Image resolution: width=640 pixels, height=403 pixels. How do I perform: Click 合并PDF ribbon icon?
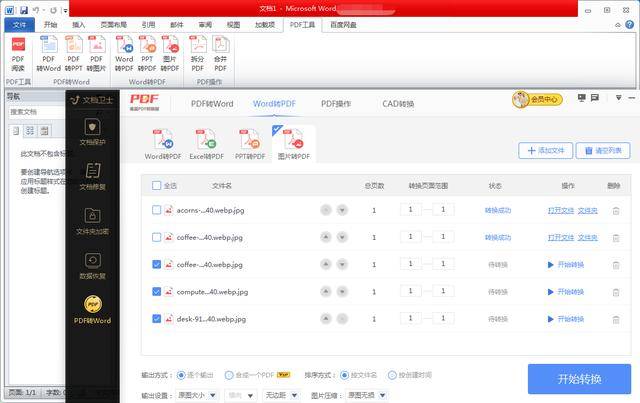[220, 54]
